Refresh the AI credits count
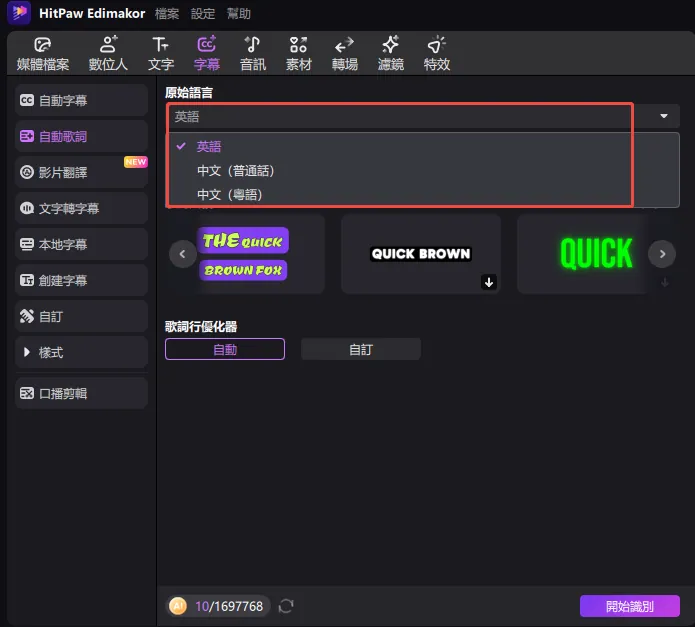 [x=286, y=606]
